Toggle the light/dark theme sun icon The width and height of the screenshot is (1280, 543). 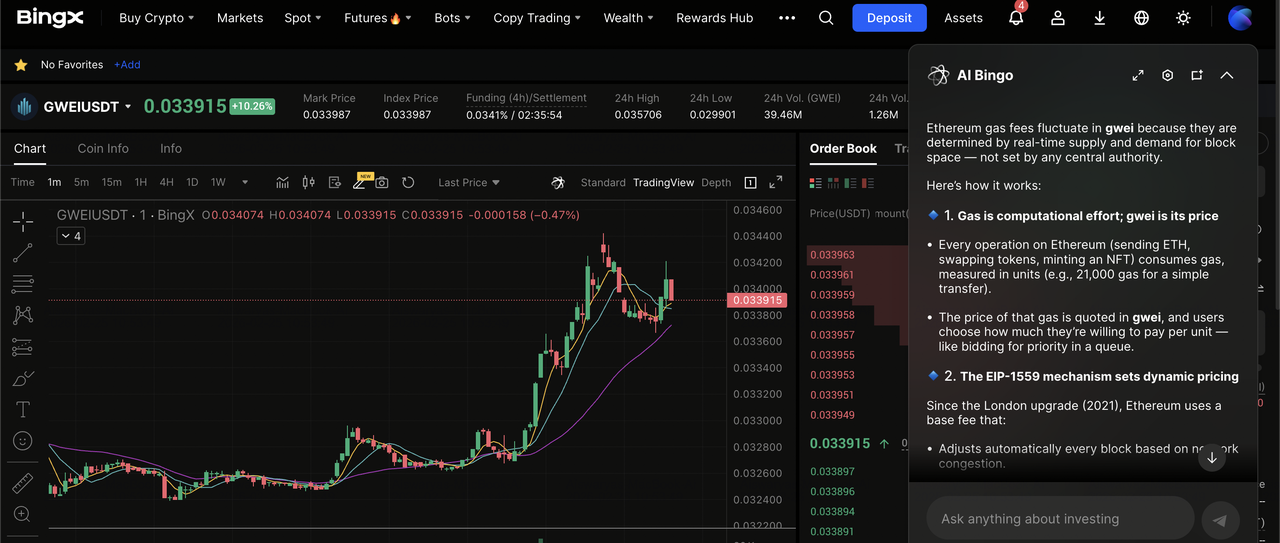coord(1183,18)
